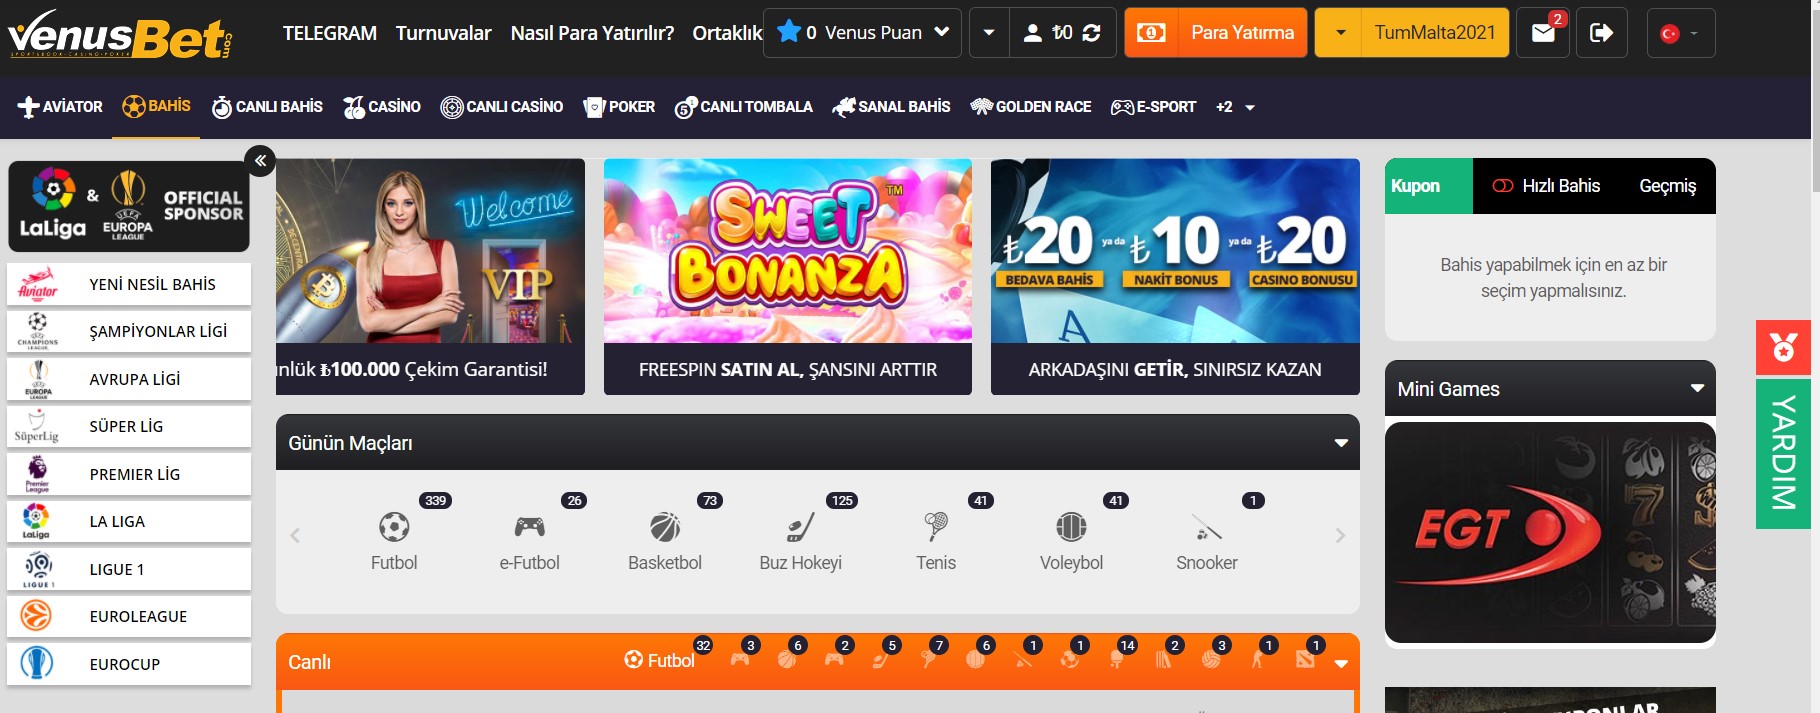Open SÜPER LİG sidebar item

(x=129, y=426)
